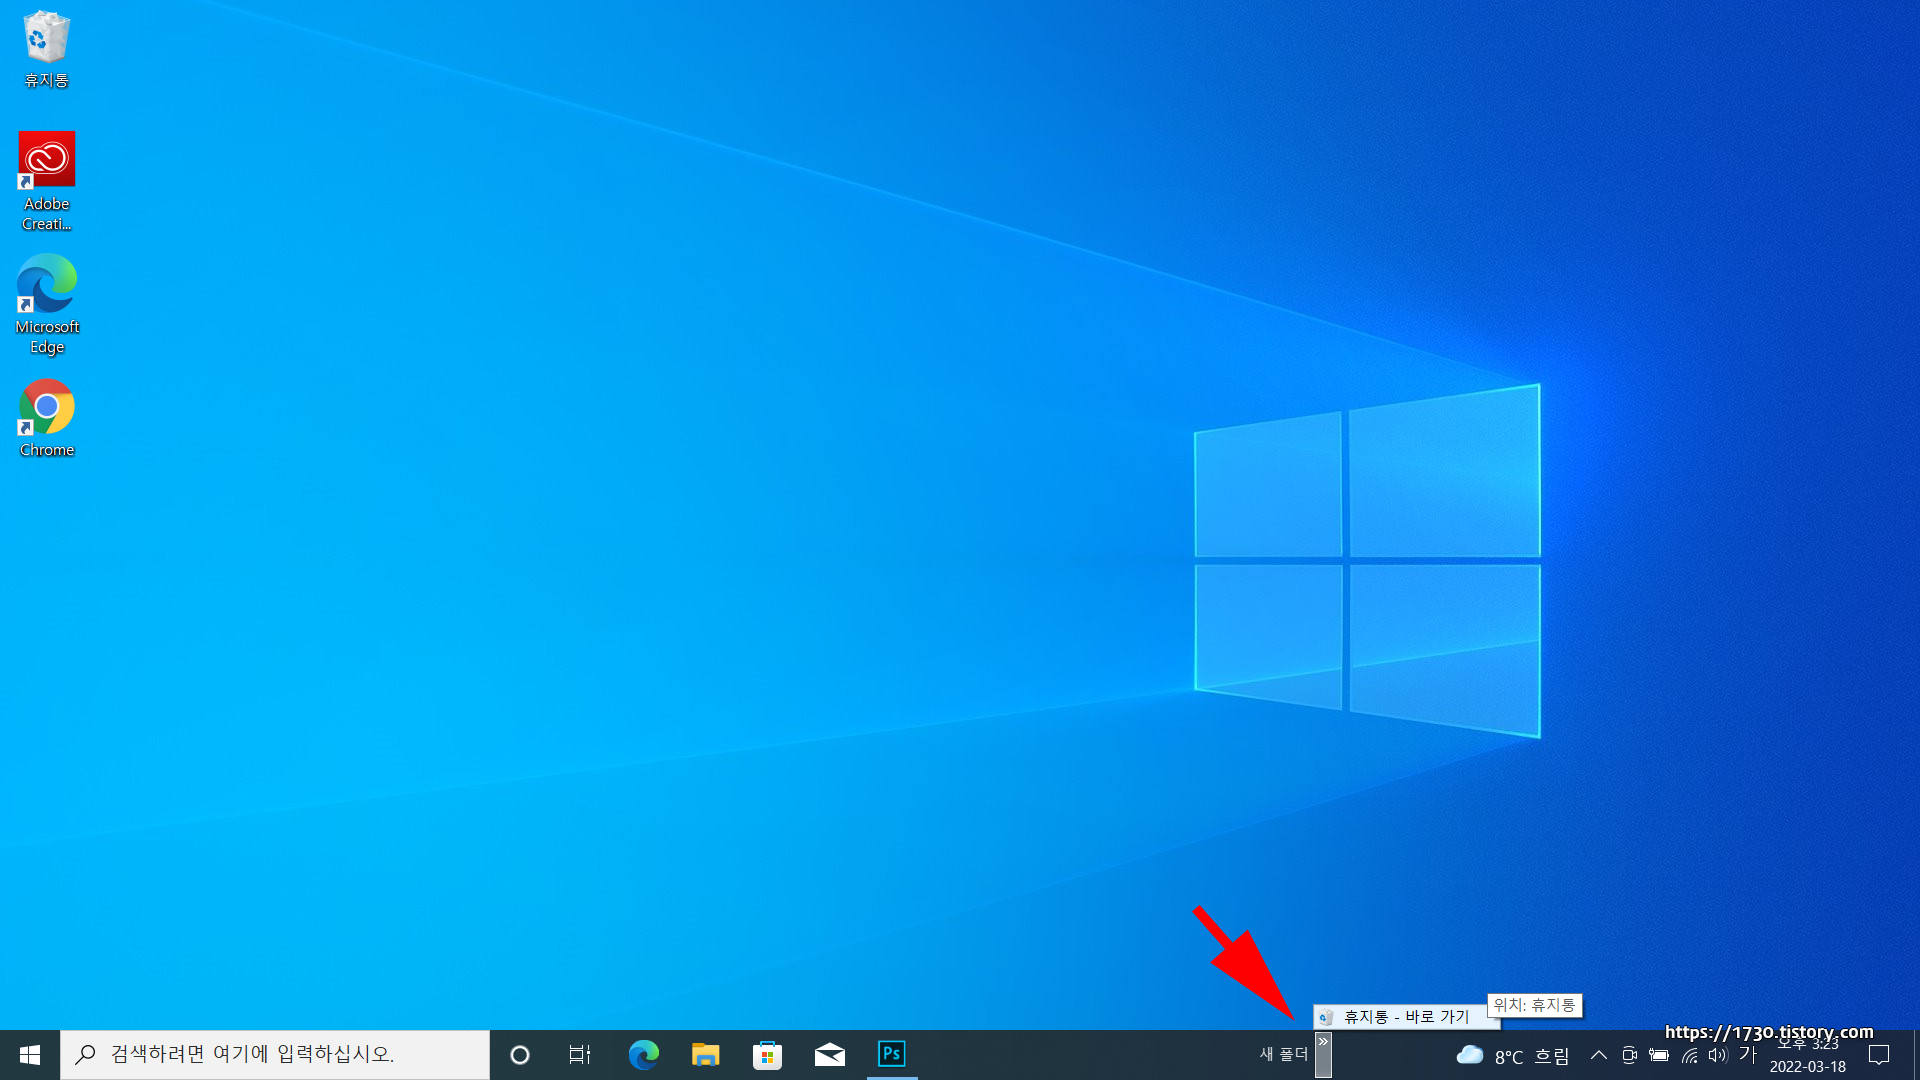The width and height of the screenshot is (1920, 1080).
Task: Click the Edge icon in the taskbar
Action: click(643, 1054)
